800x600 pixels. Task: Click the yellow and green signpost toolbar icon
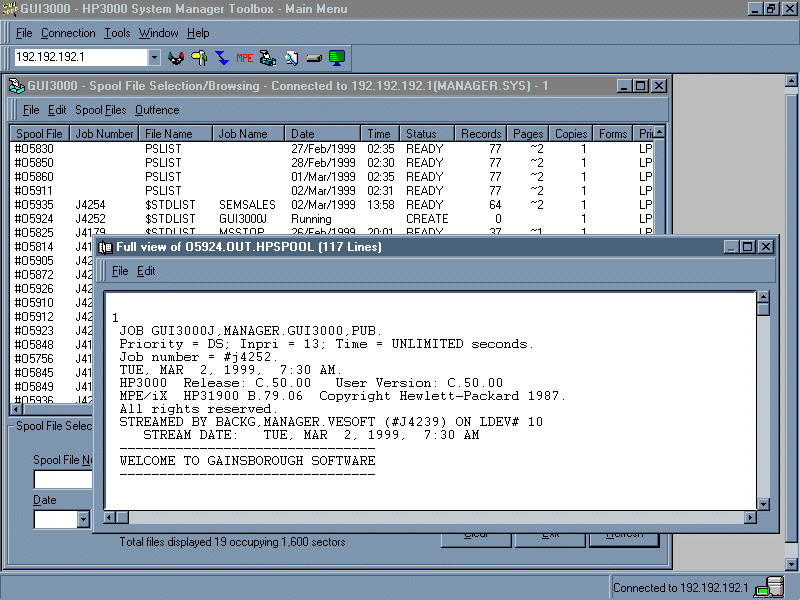pyautogui.click(x=199, y=58)
